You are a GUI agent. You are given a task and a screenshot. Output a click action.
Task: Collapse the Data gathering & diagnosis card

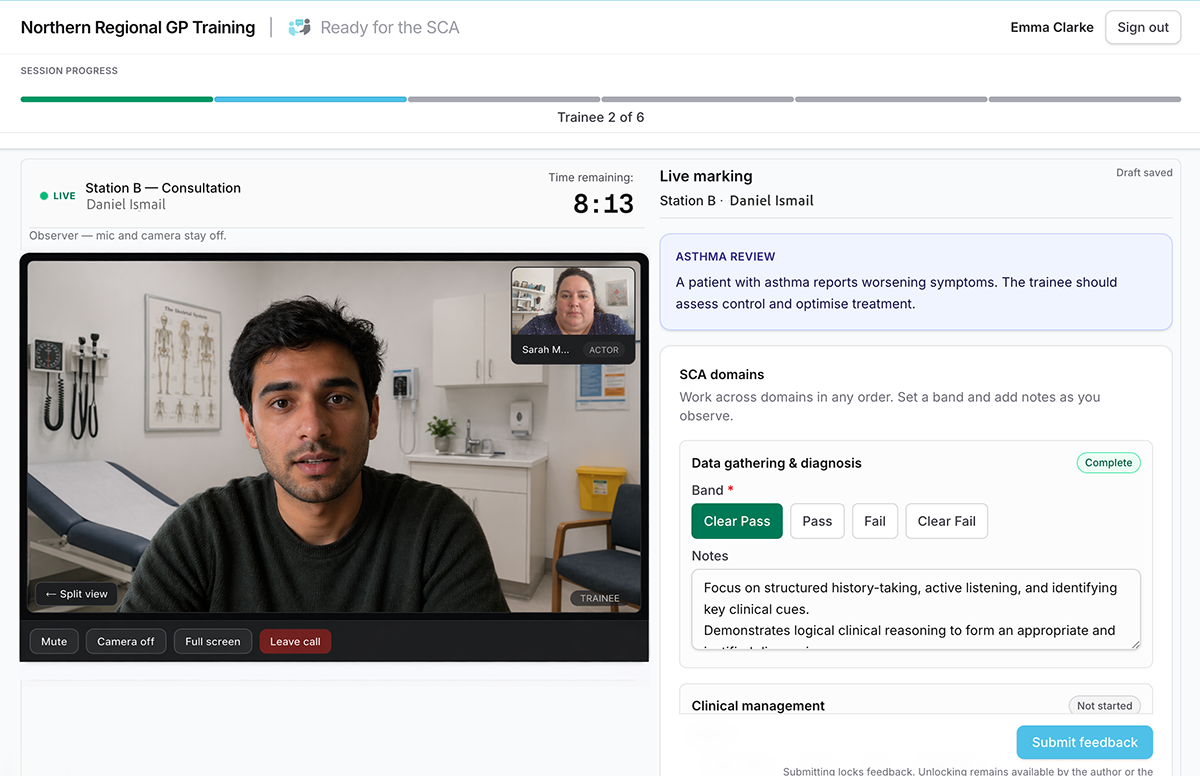[778, 463]
